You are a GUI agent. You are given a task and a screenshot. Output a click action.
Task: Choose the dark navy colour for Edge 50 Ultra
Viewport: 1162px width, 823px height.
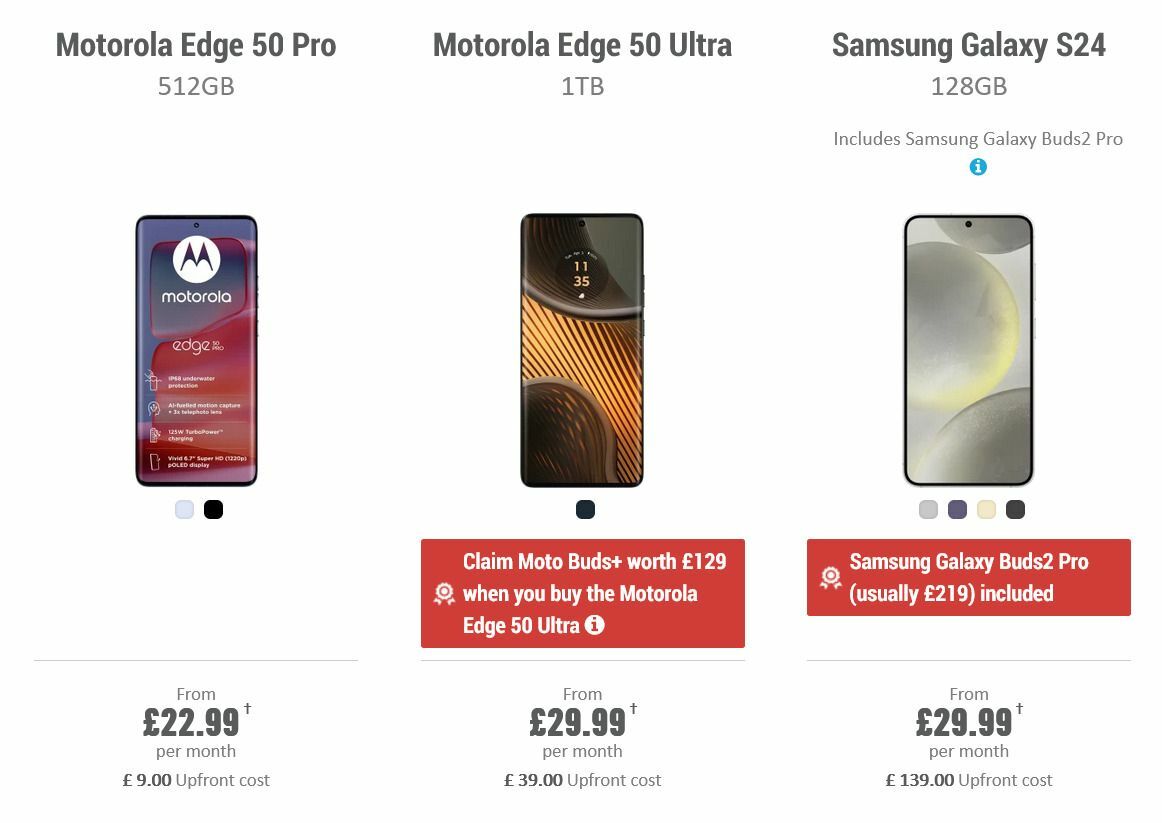coord(584,509)
